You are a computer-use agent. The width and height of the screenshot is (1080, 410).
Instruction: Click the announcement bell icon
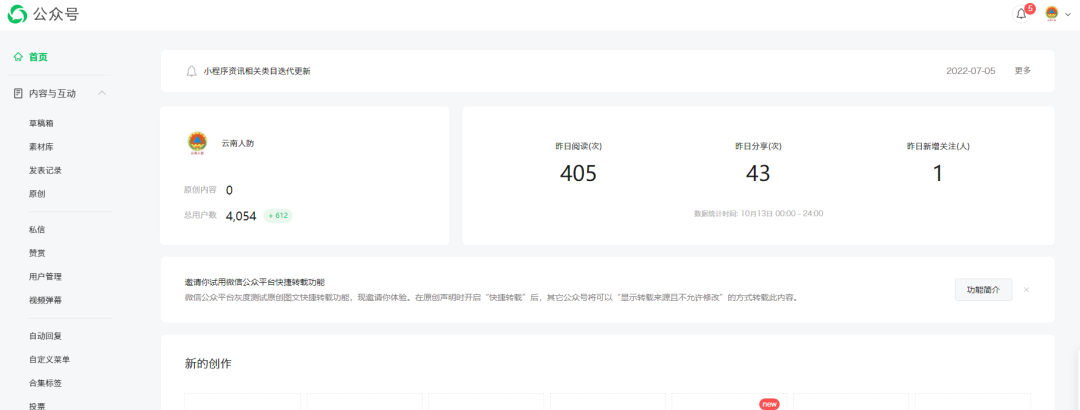pyautogui.click(x=191, y=71)
